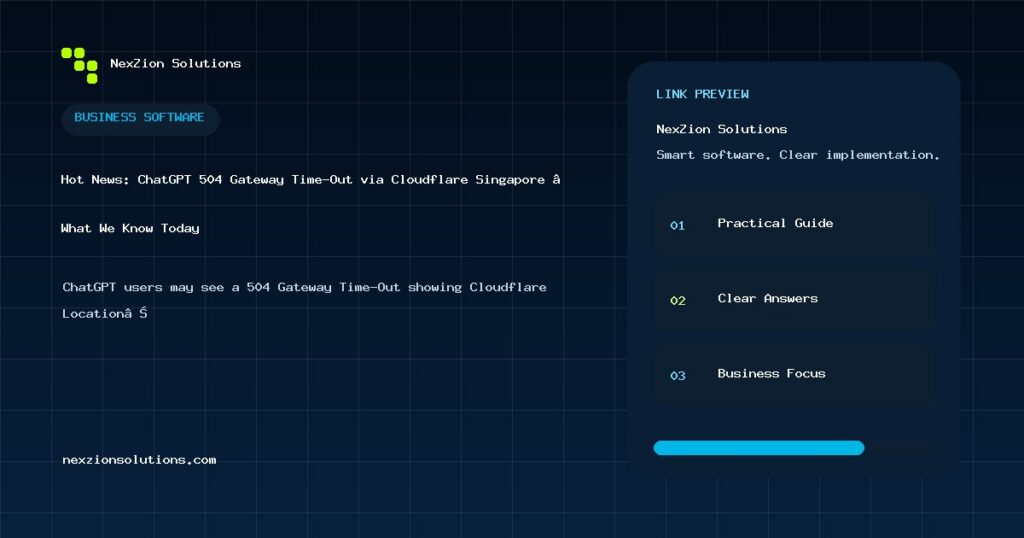
Task: Select the BUSINESS SOFTWARE category badge
Action: pos(140,118)
